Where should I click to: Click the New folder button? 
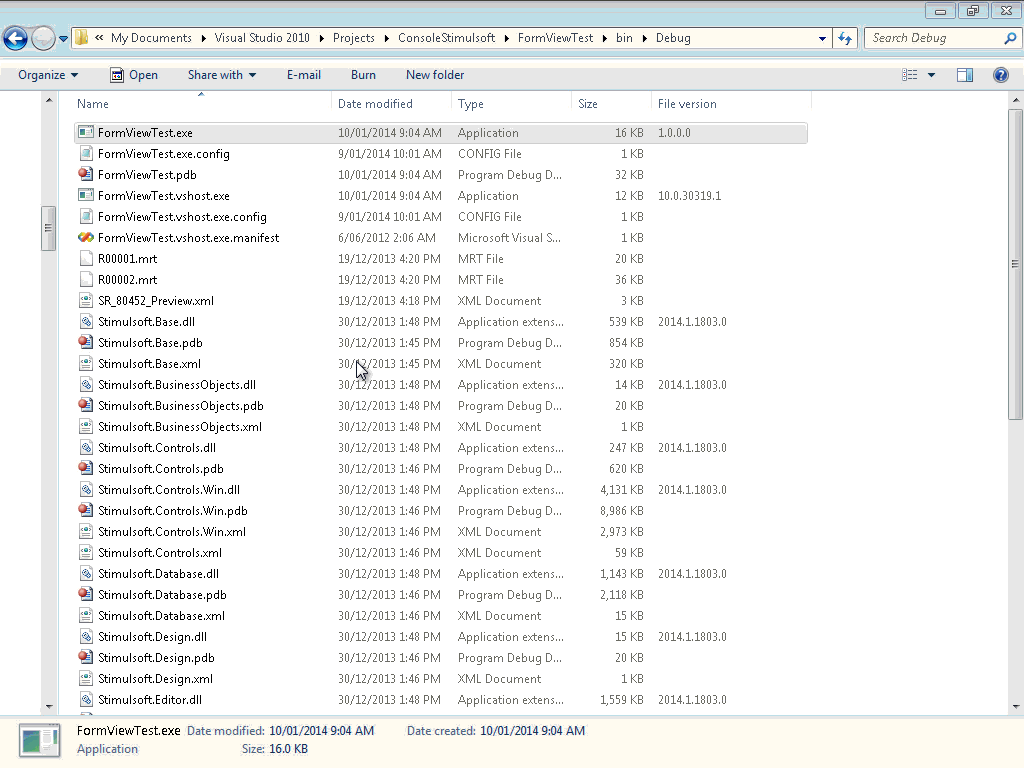[x=435, y=75]
